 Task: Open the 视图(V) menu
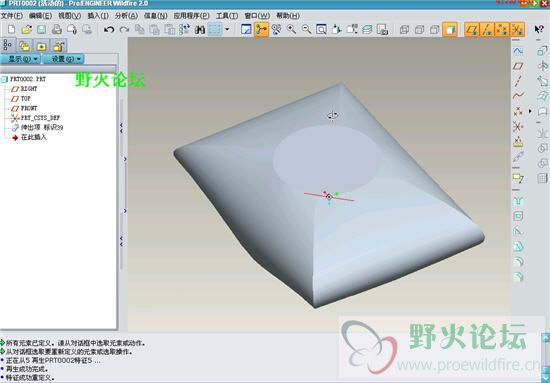click(69, 16)
